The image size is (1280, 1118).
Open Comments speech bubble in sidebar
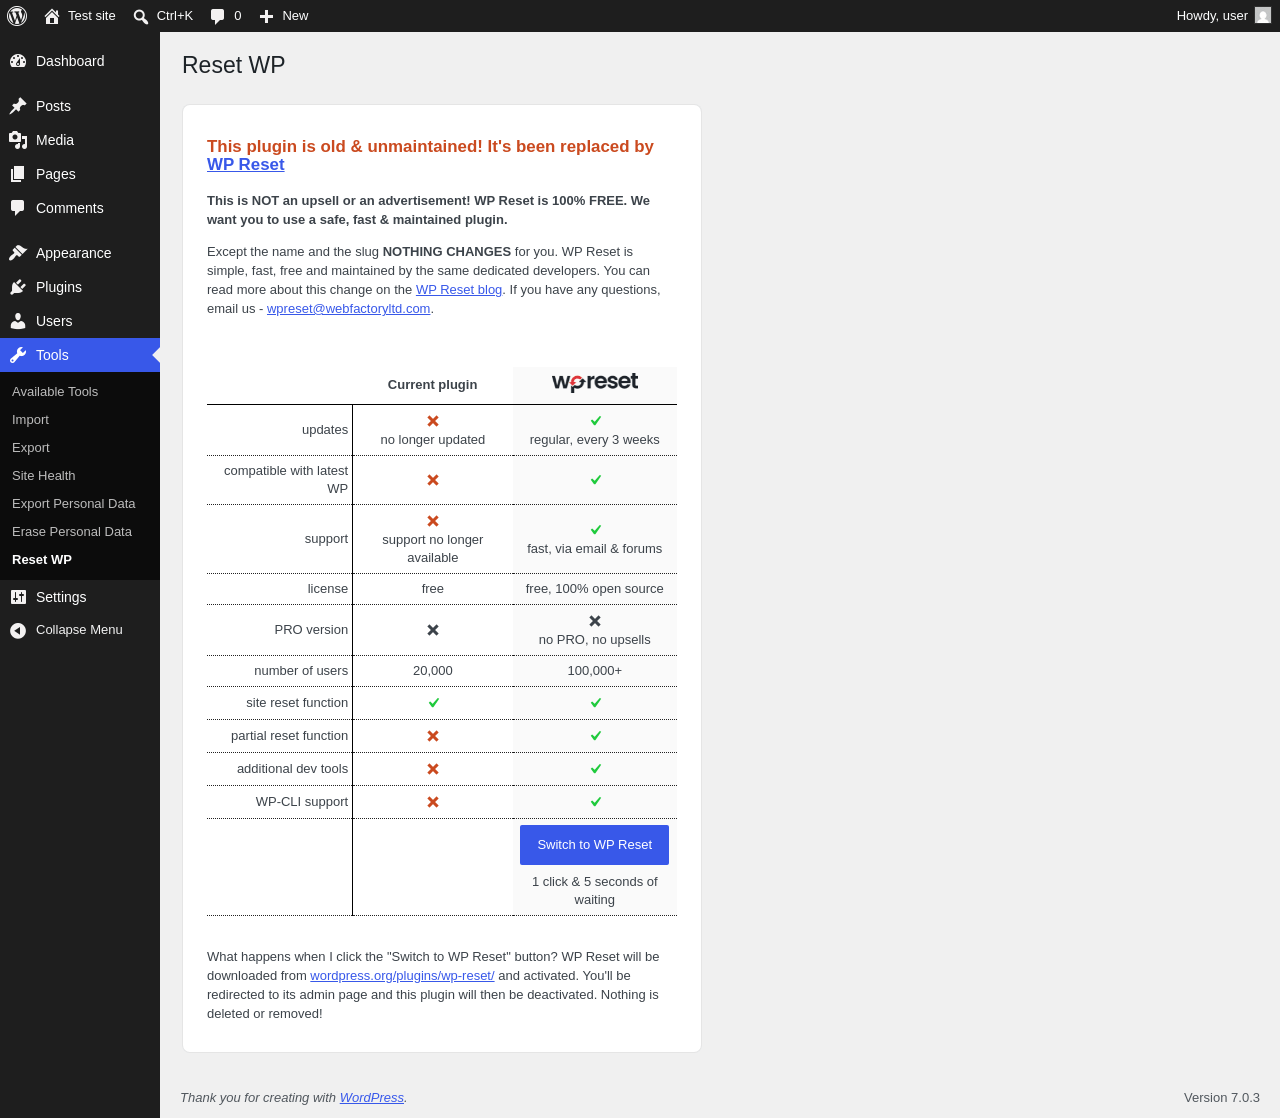pos(18,208)
